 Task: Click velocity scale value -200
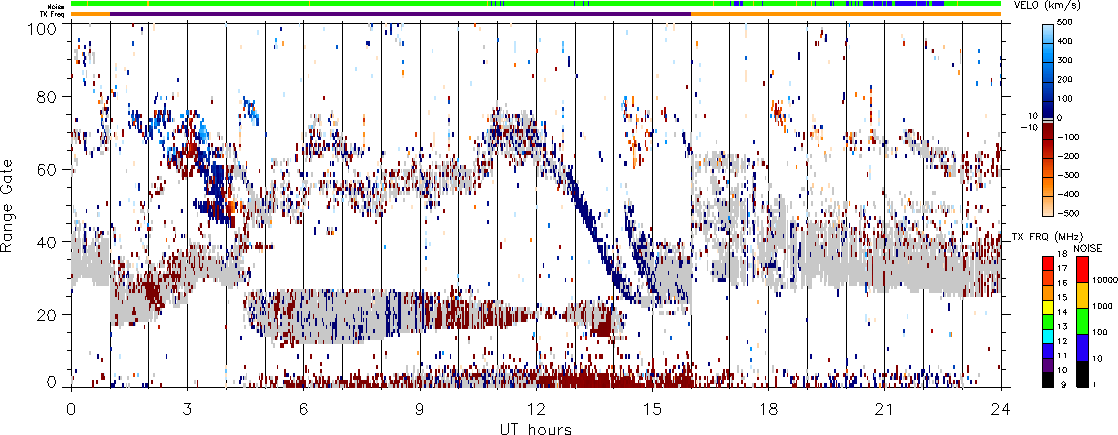click(1069, 156)
